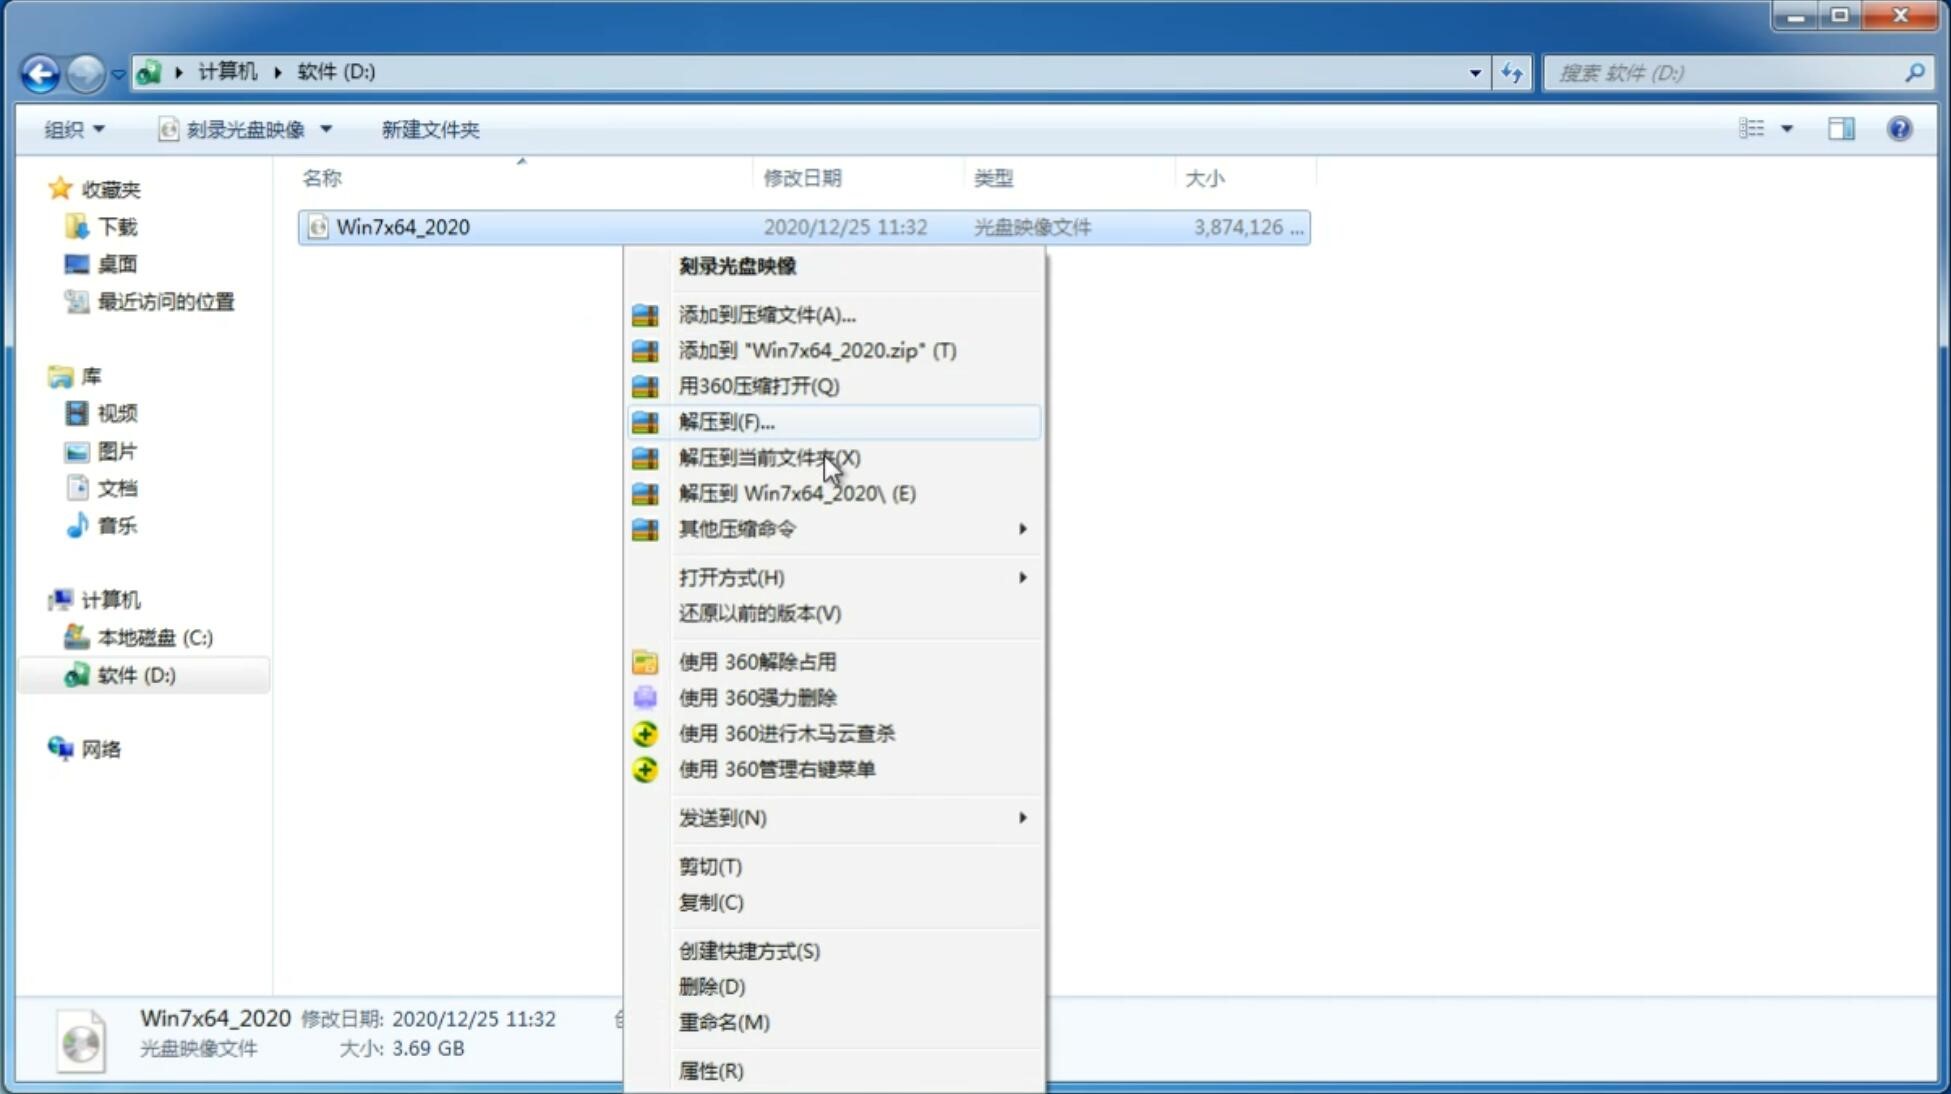Screen dimensions: 1951x1094
Task: Select 解压到当前文件夹 context menu item
Action: pos(770,457)
